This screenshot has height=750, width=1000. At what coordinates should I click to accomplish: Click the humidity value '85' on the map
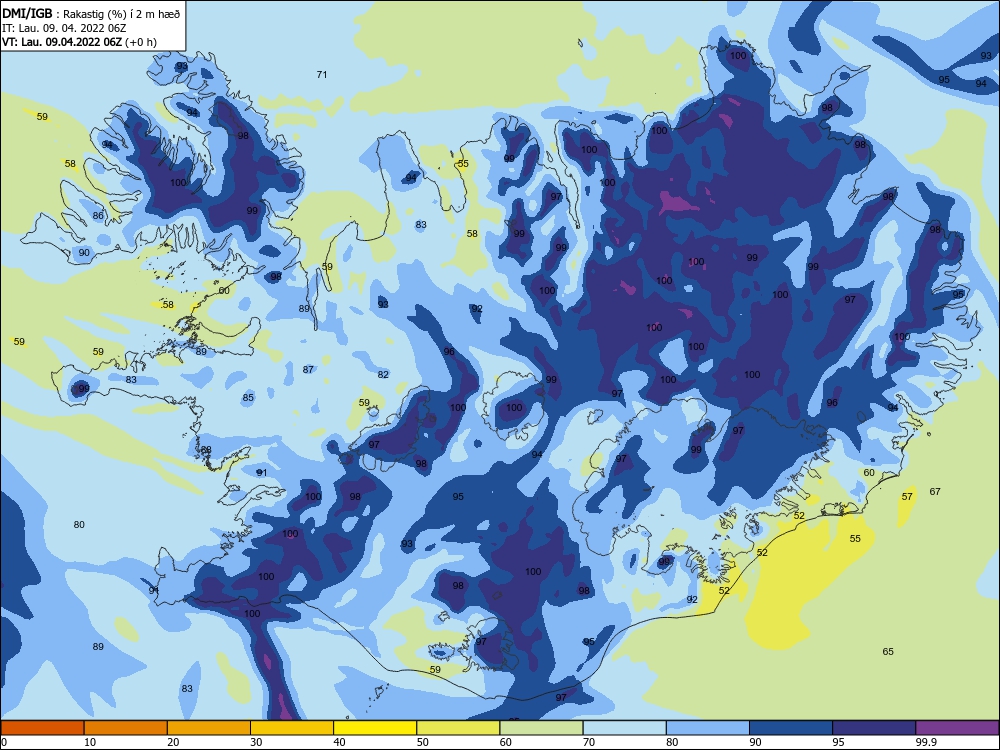[x=248, y=398]
